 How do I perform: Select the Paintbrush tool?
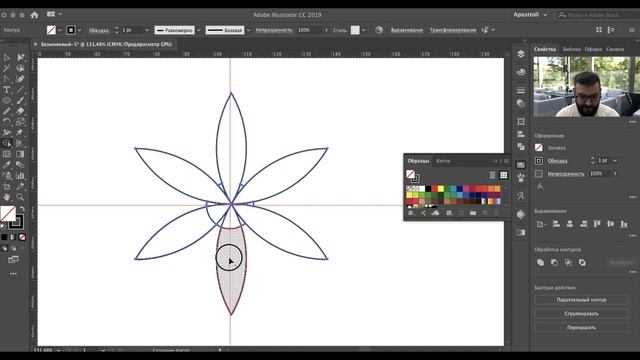[20, 100]
